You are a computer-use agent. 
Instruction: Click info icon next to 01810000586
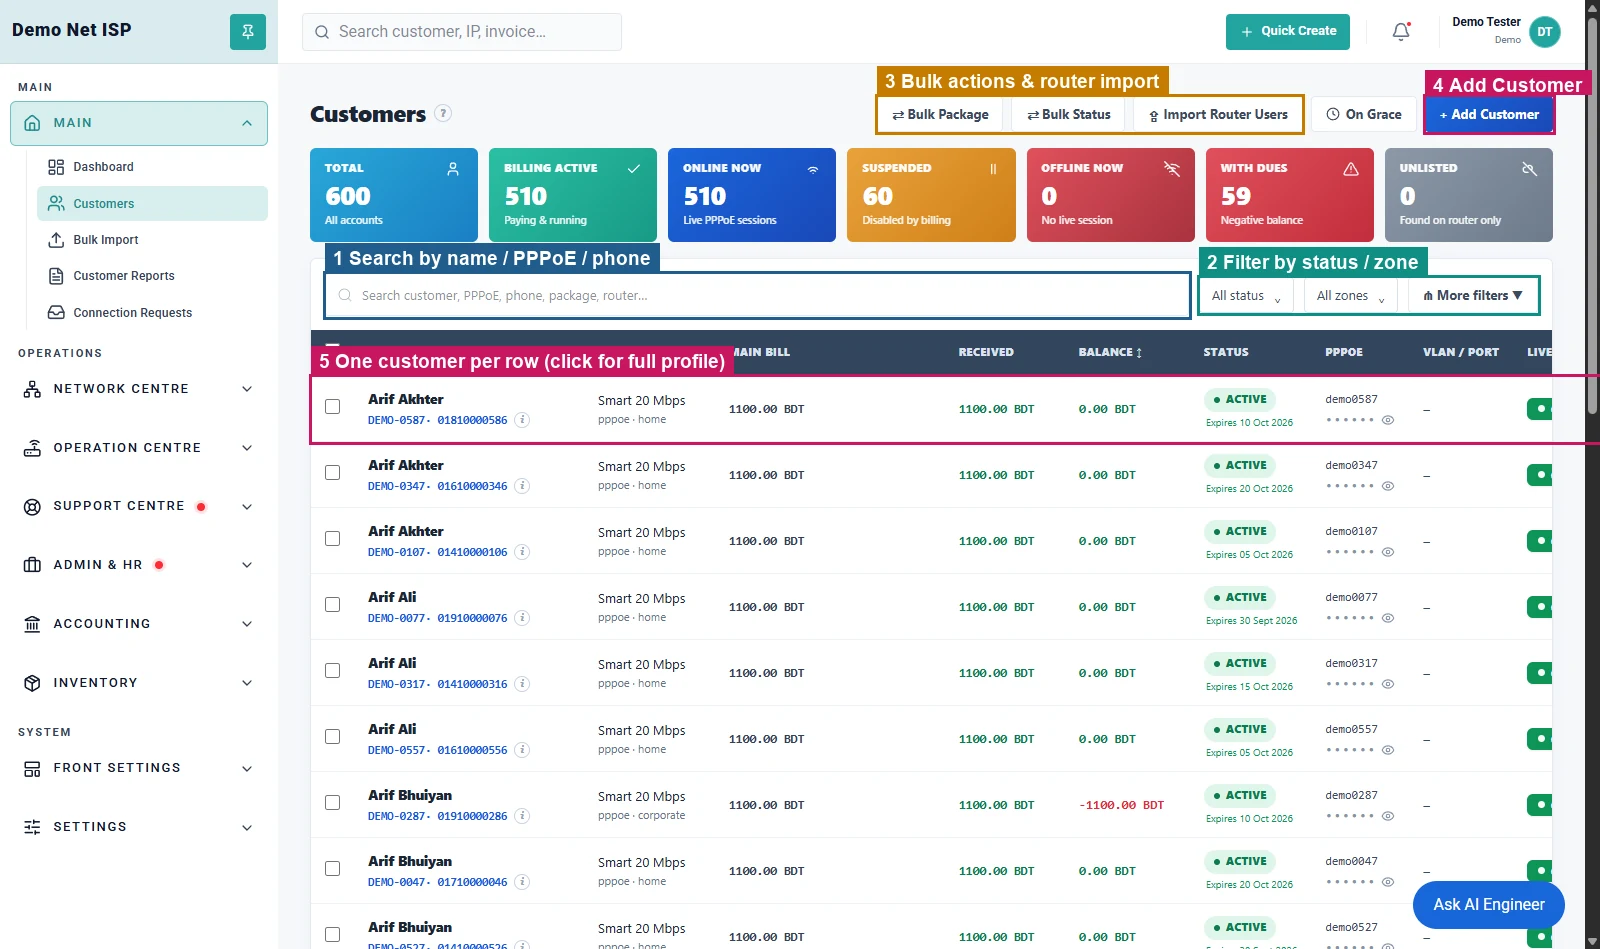pos(522,420)
